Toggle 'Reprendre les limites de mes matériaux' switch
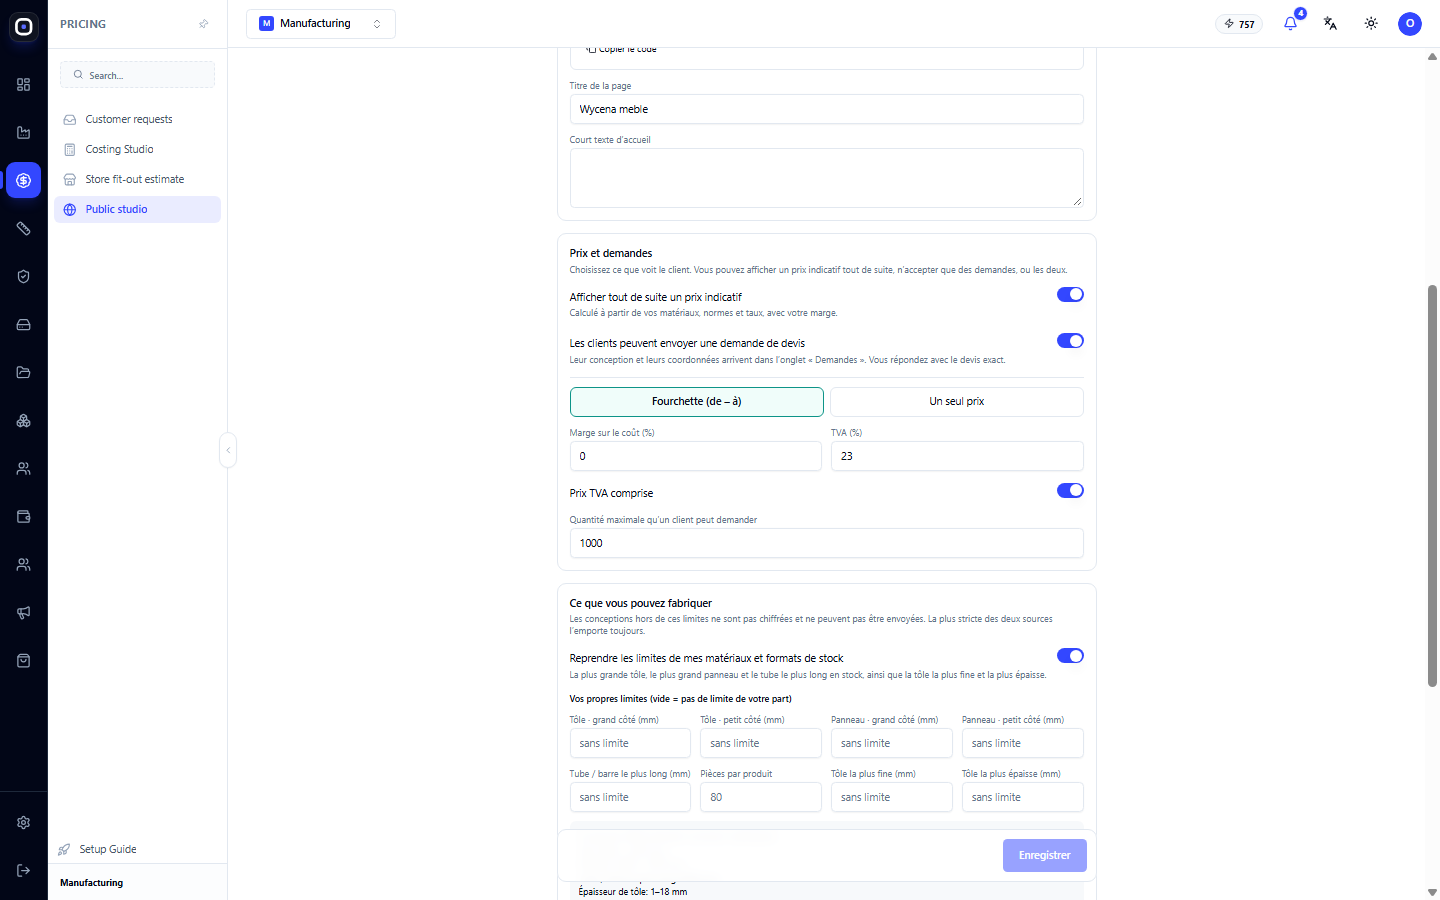Image resolution: width=1440 pixels, height=900 pixels. click(x=1070, y=656)
